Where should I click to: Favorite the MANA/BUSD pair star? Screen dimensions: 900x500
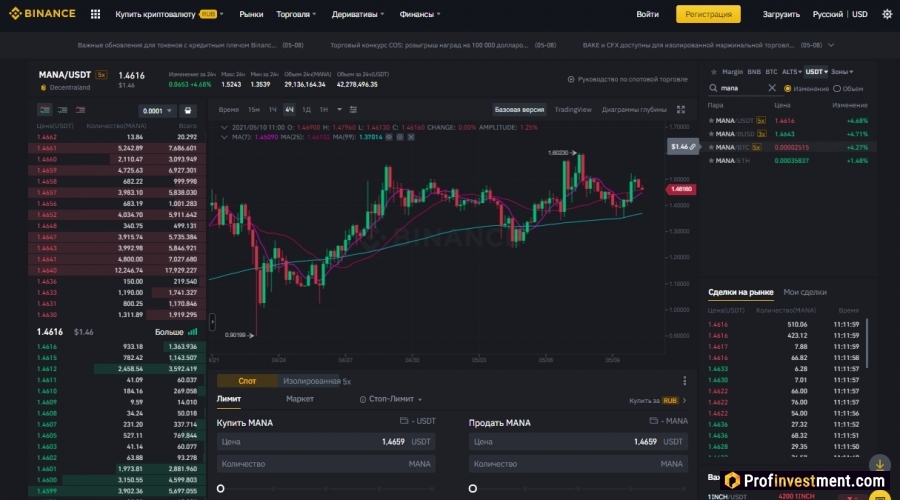tap(711, 134)
